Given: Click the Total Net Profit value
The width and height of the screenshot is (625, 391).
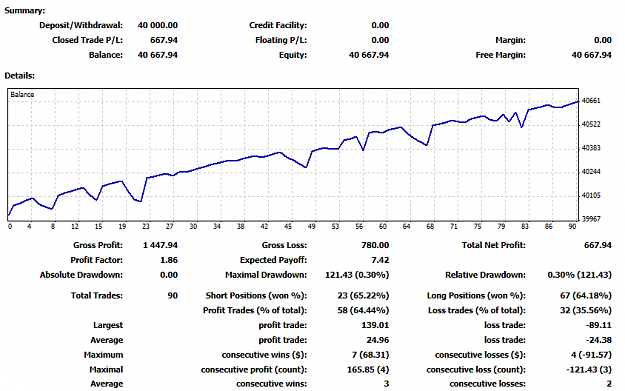Looking at the screenshot, I should point(597,245).
